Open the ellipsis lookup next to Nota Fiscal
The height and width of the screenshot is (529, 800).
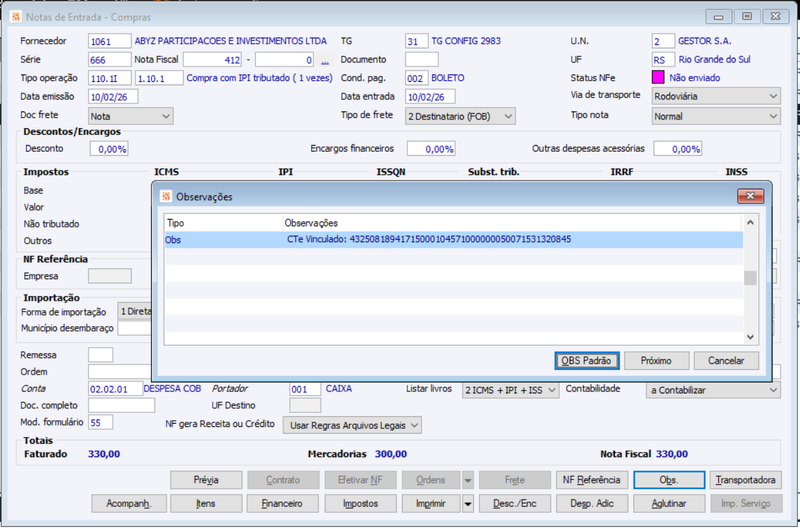(x=324, y=60)
